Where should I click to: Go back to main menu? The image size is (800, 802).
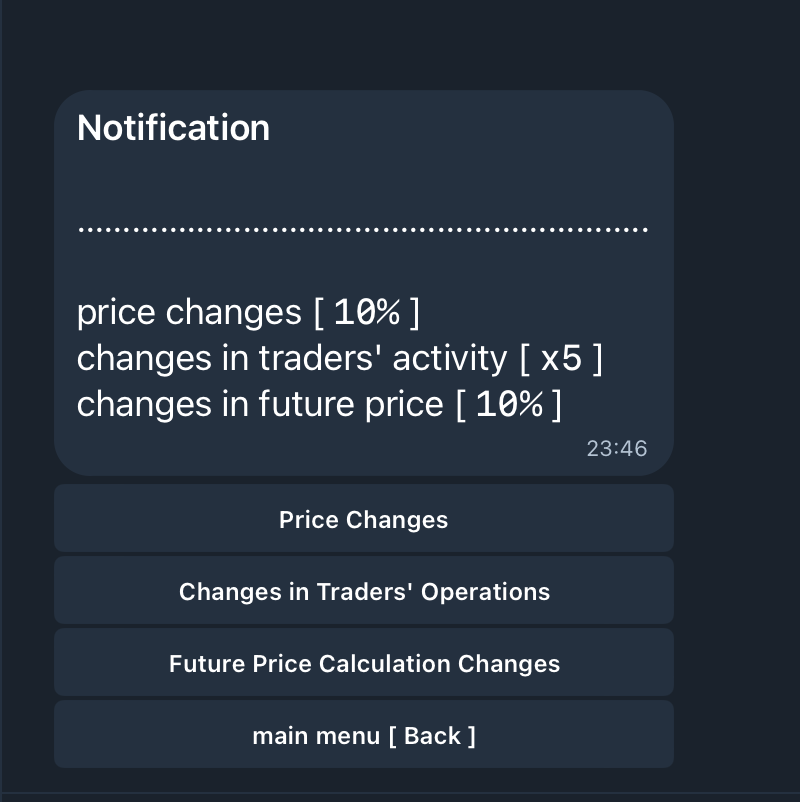tap(363, 735)
